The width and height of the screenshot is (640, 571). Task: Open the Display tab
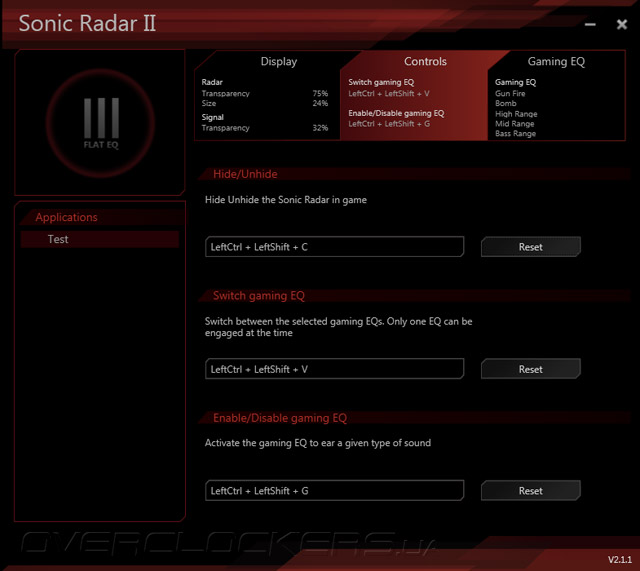coord(267,96)
